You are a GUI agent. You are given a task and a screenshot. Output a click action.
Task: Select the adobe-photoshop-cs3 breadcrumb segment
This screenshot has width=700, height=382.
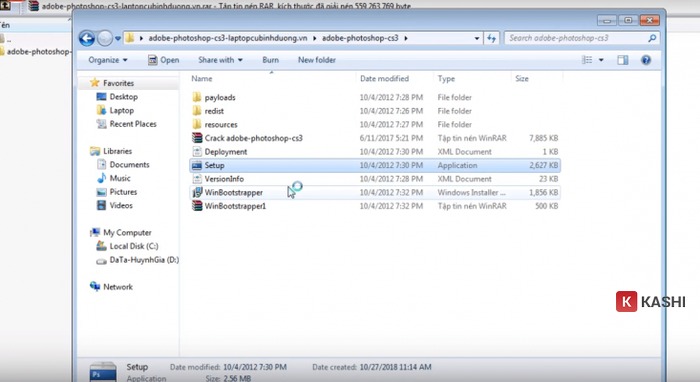(360, 38)
